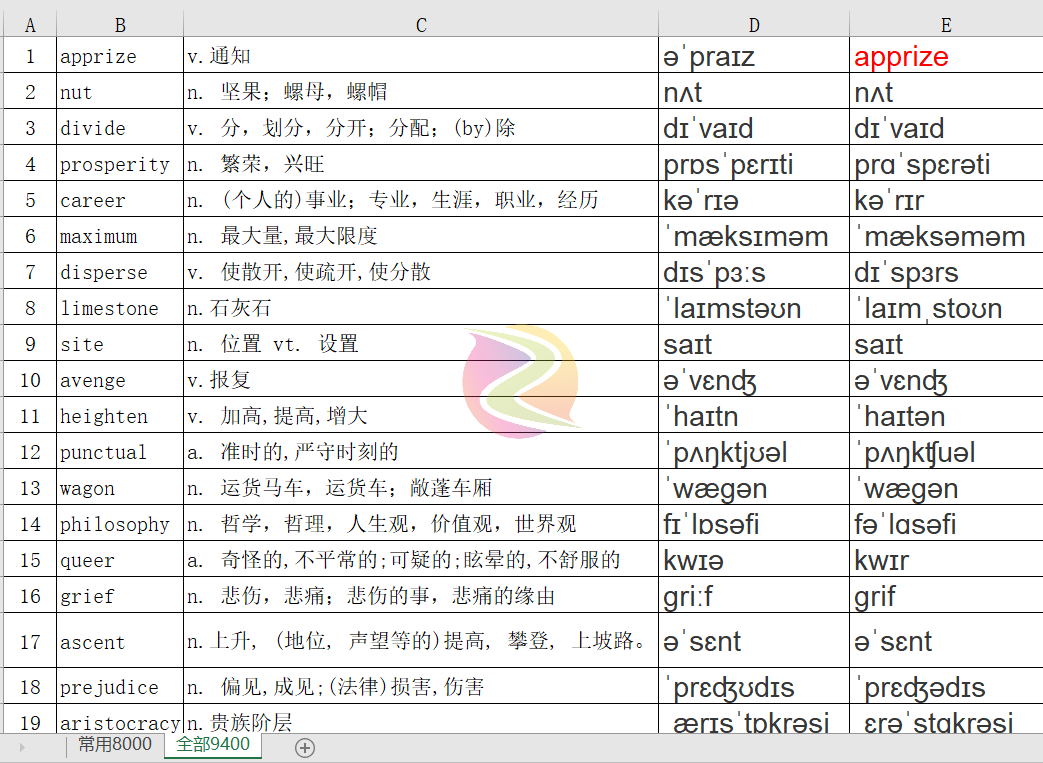Select definition cell 'v.报复'
Image resolution: width=1043 pixels, height=763 pixels.
pos(421,379)
